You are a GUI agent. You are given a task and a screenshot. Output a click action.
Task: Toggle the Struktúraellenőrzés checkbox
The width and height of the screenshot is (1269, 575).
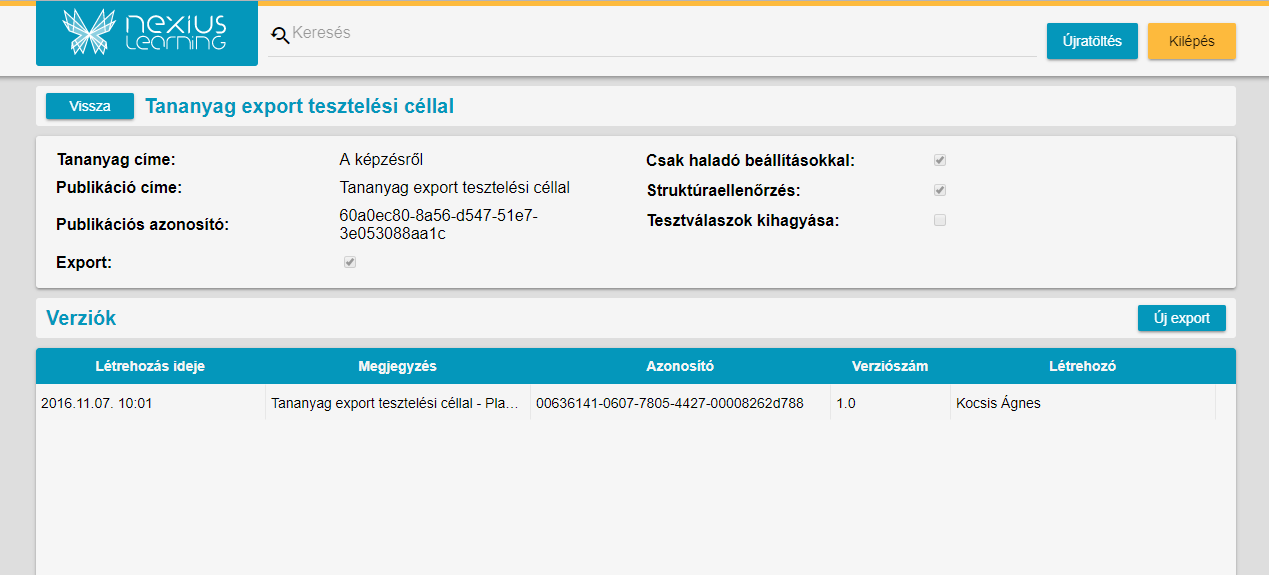pyautogui.click(x=940, y=190)
